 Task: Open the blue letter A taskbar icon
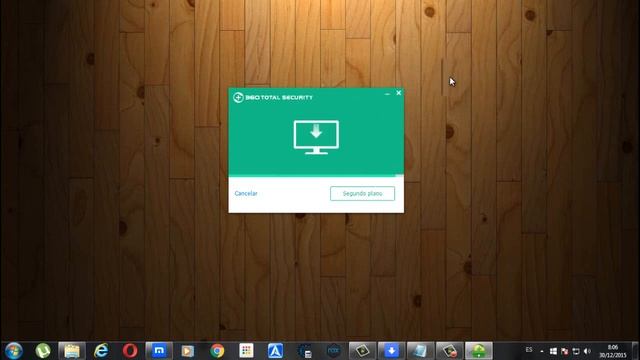[x=275, y=351]
